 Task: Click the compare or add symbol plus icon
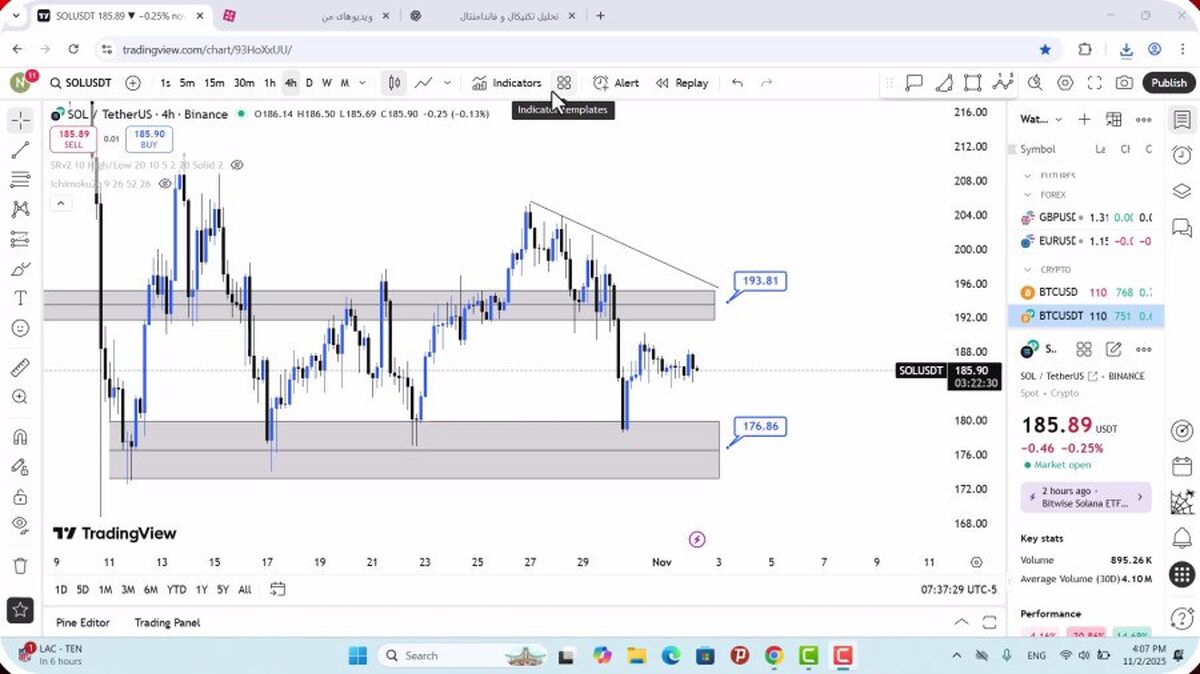(133, 83)
